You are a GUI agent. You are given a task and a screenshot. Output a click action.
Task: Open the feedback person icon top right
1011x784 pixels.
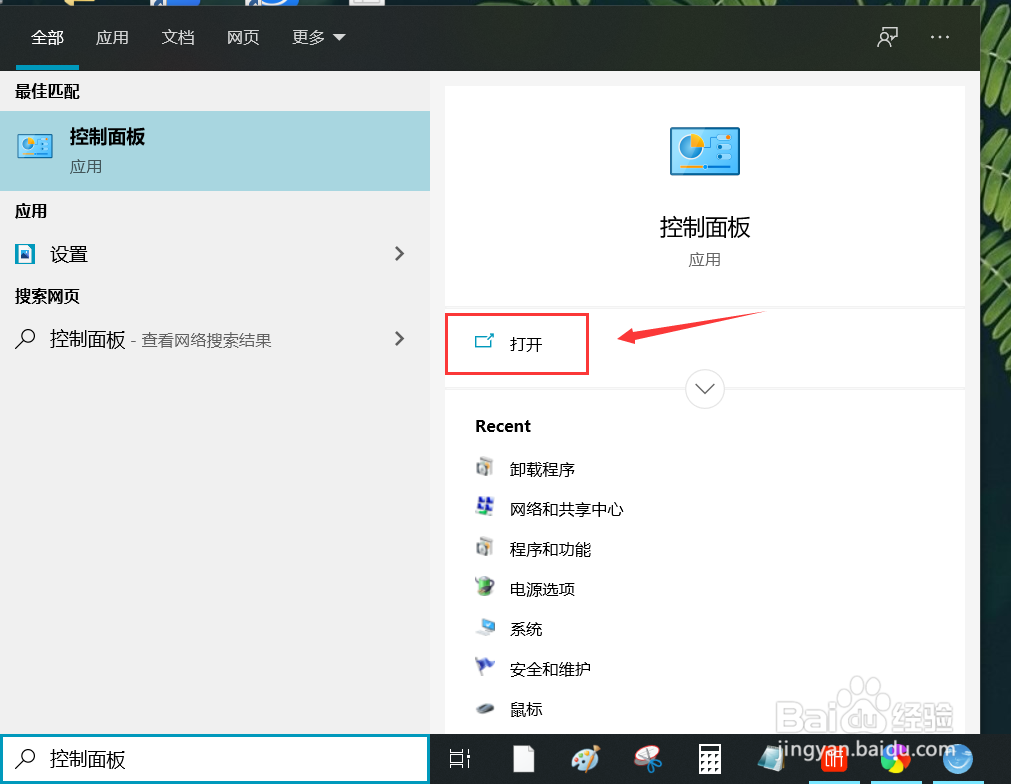(887, 37)
